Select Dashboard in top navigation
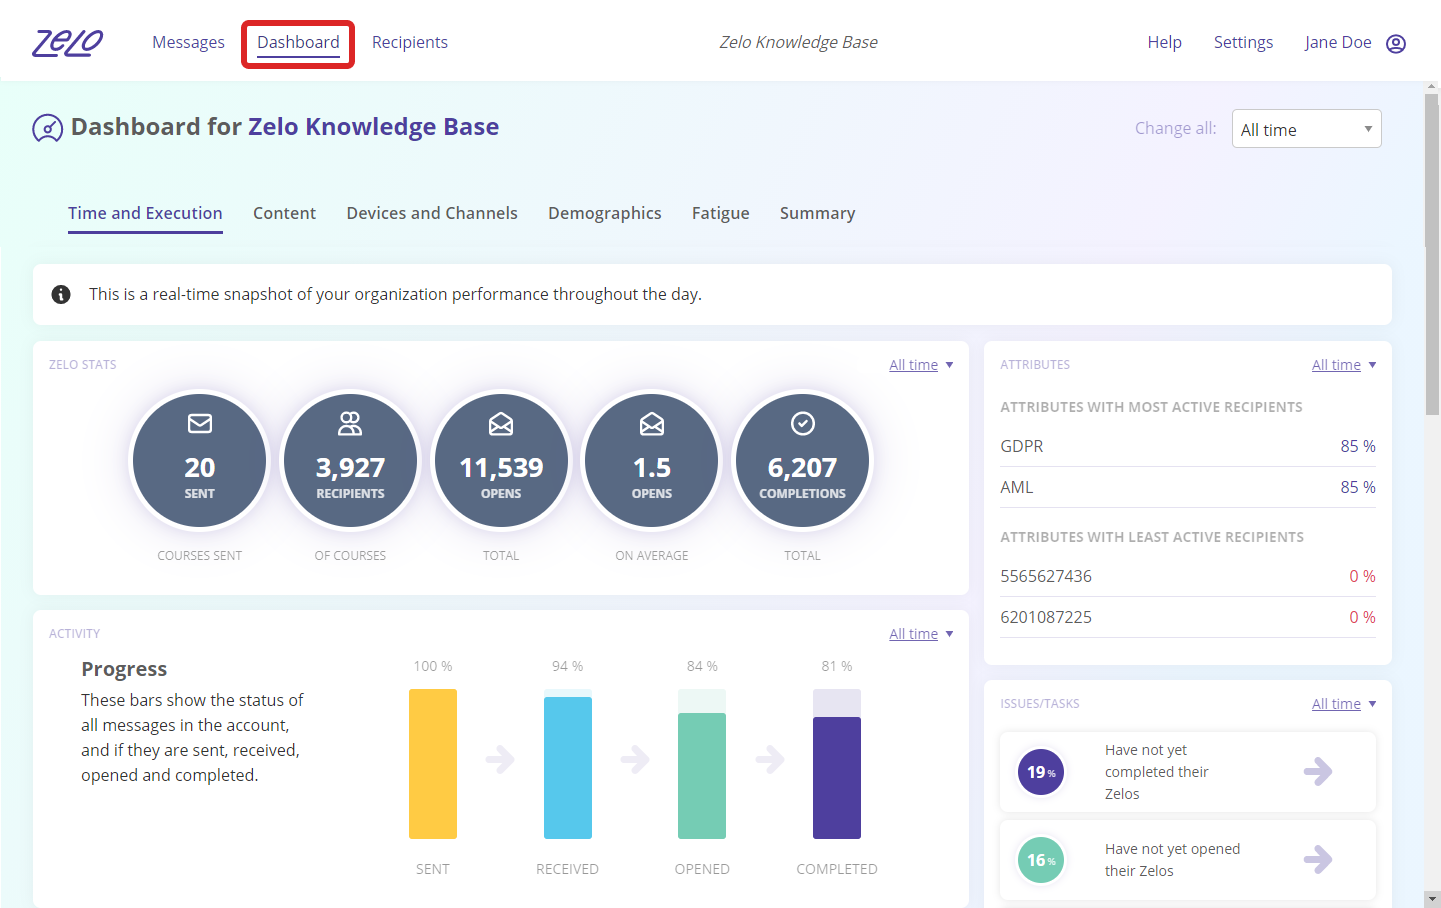Viewport: 1441px width, 908px height. (x=298, y=42)
